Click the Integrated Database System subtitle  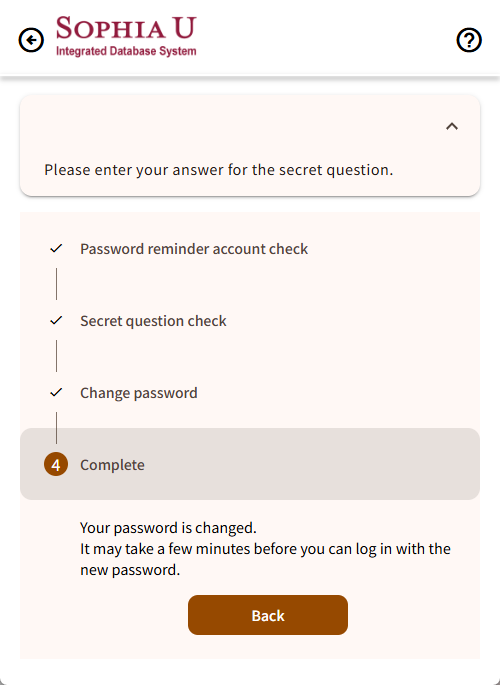point(126,52)
